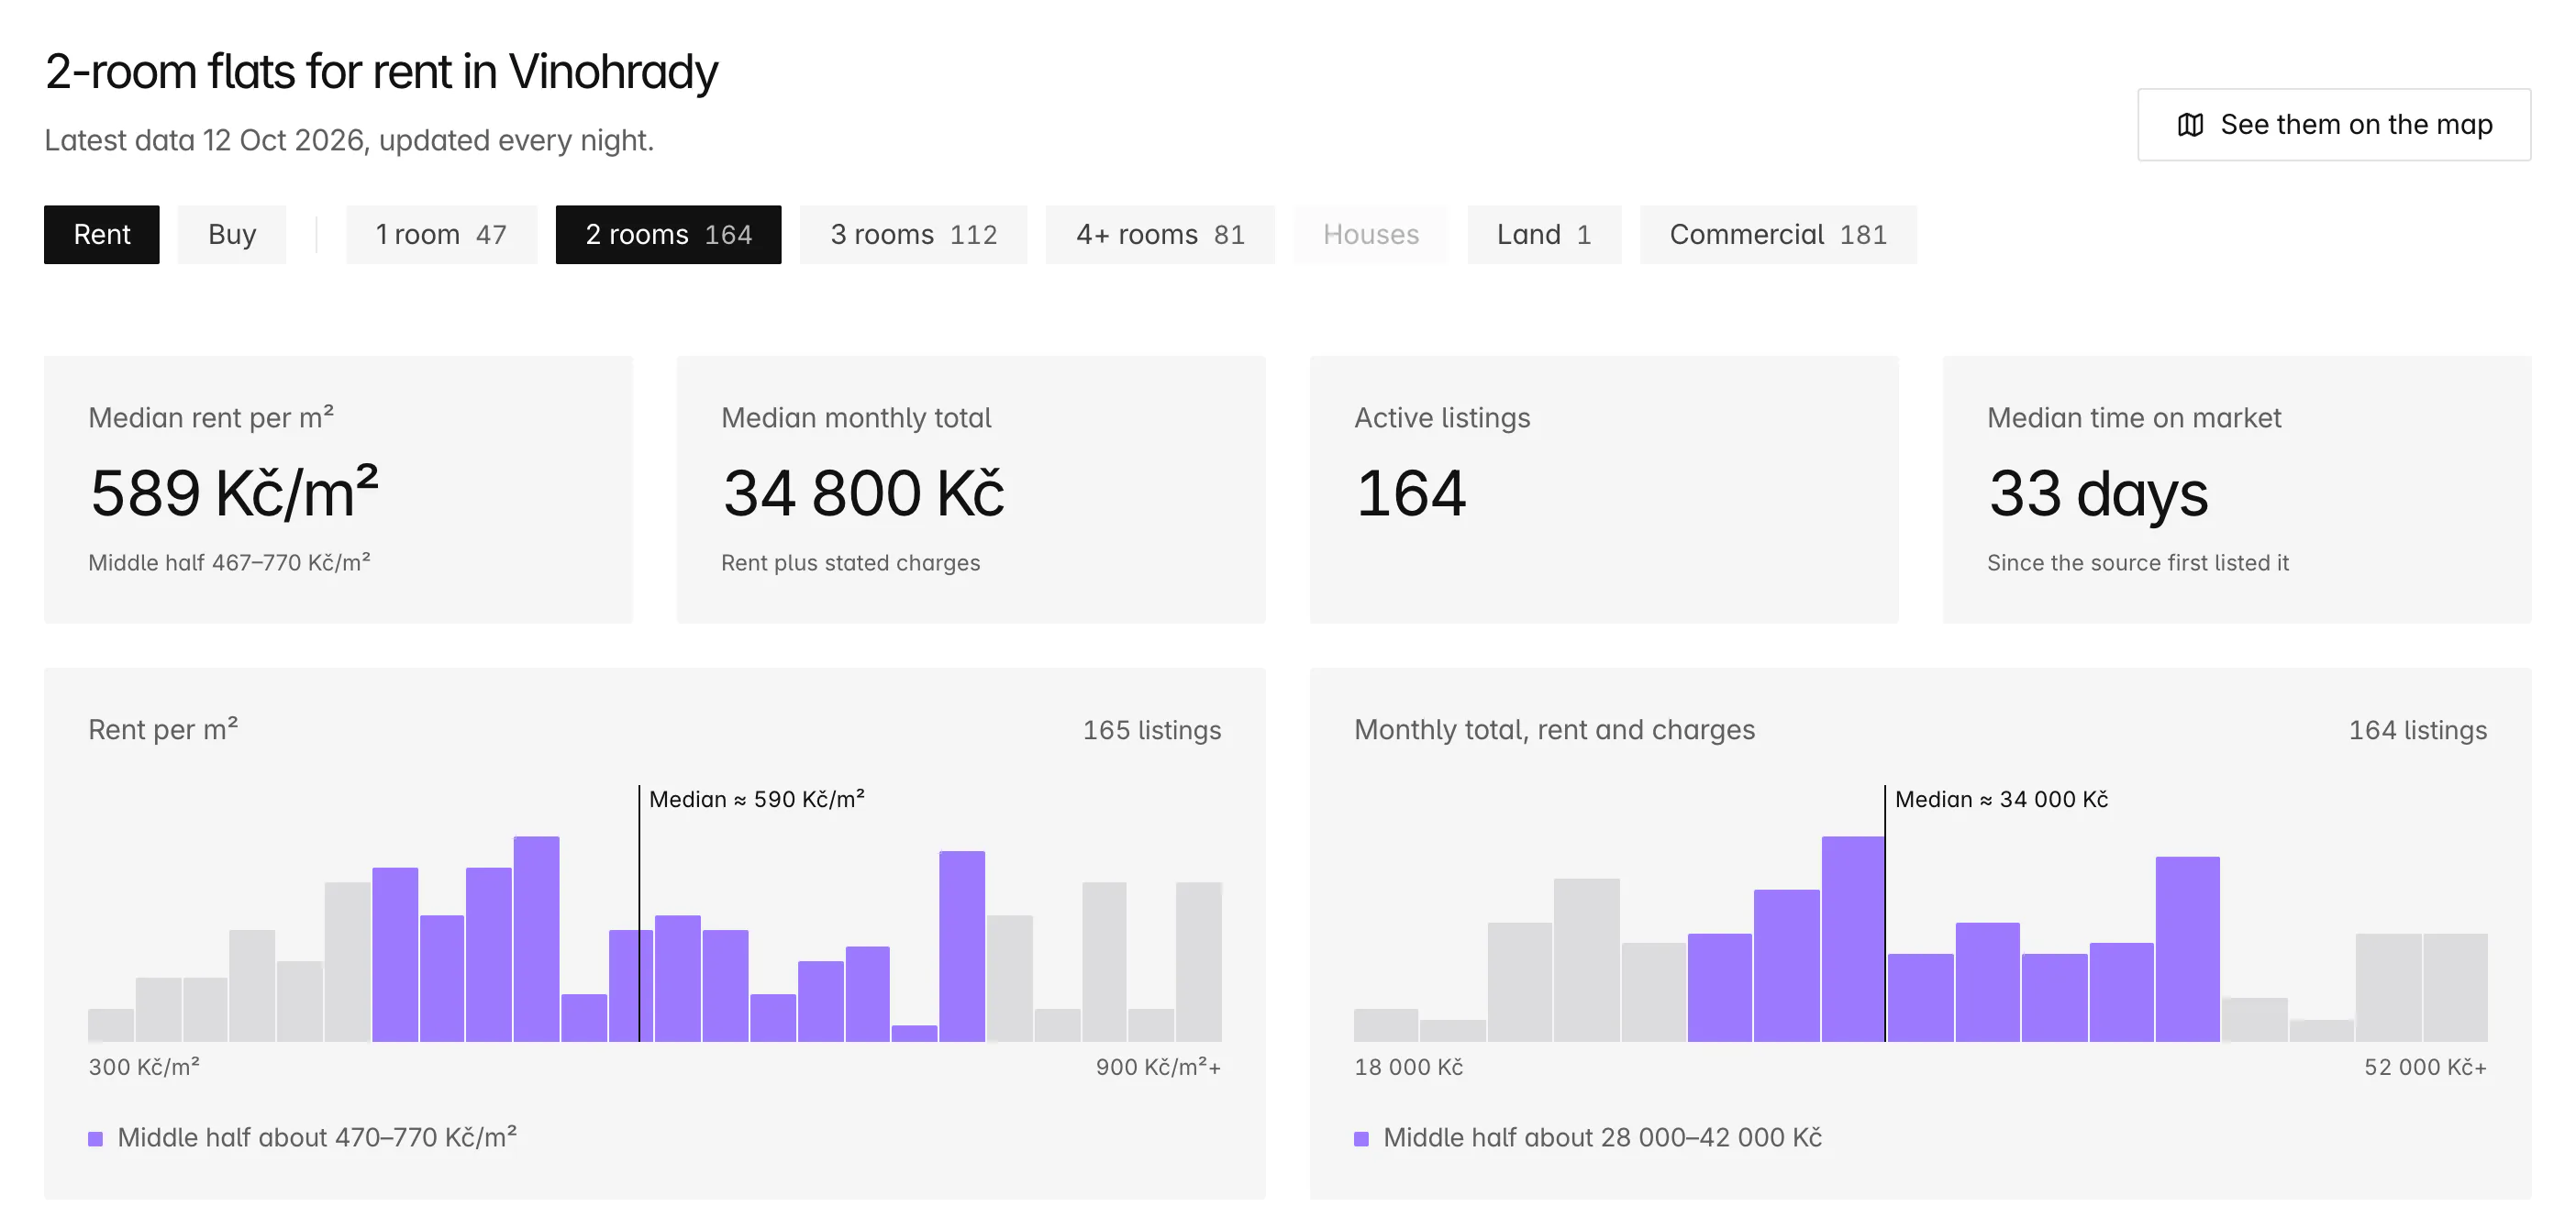Click the 'Median time on market' label
Screen dimensions: 2576x1218
pyautogui.click(x=2134, y=417)
